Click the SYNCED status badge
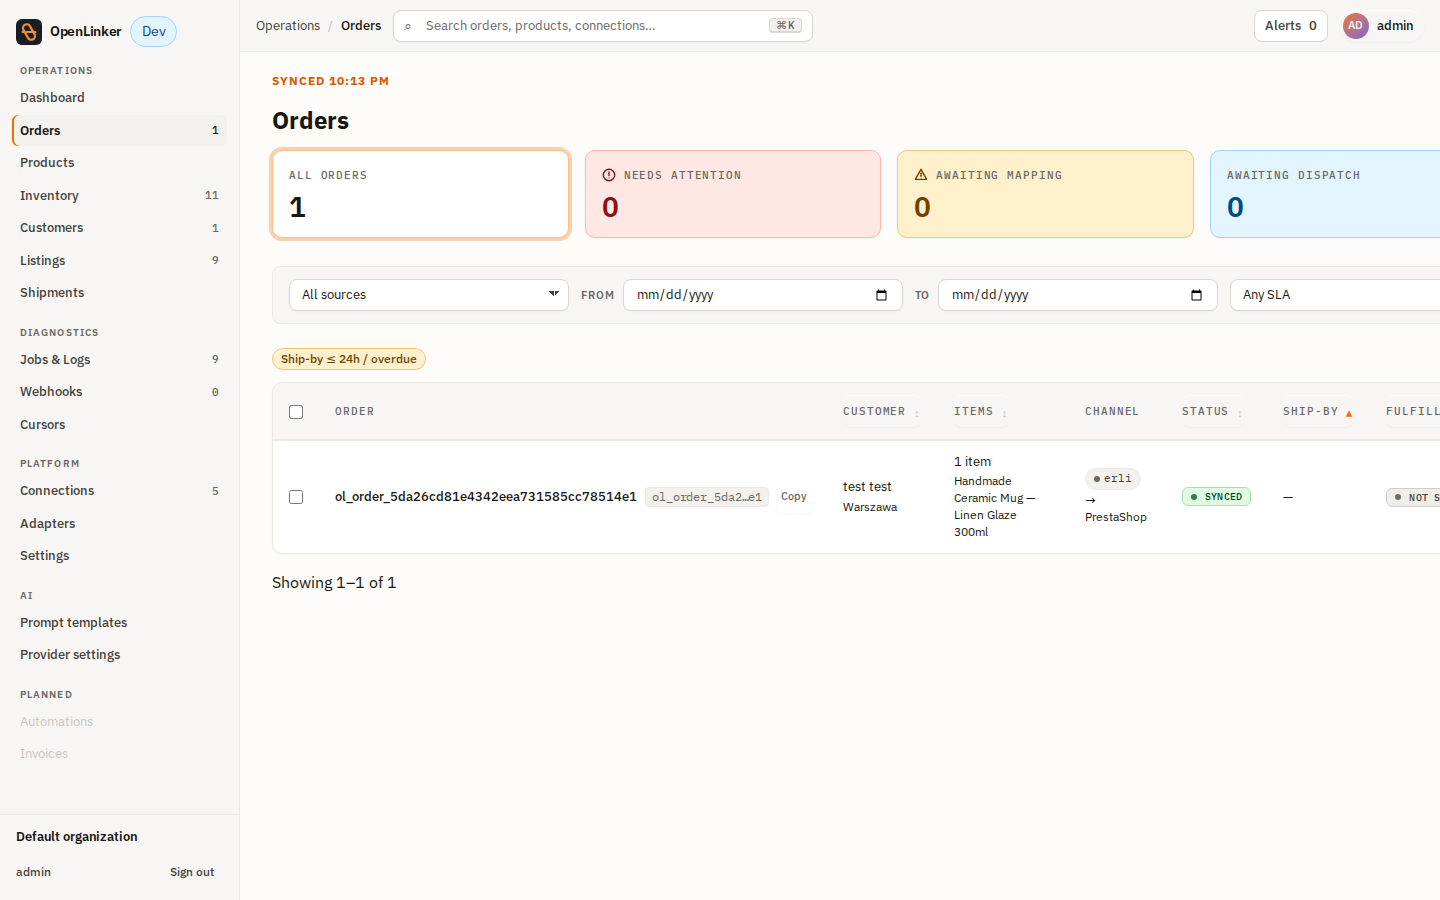The width and height of the screenshot is (1440, 900). click(1216, 497)
